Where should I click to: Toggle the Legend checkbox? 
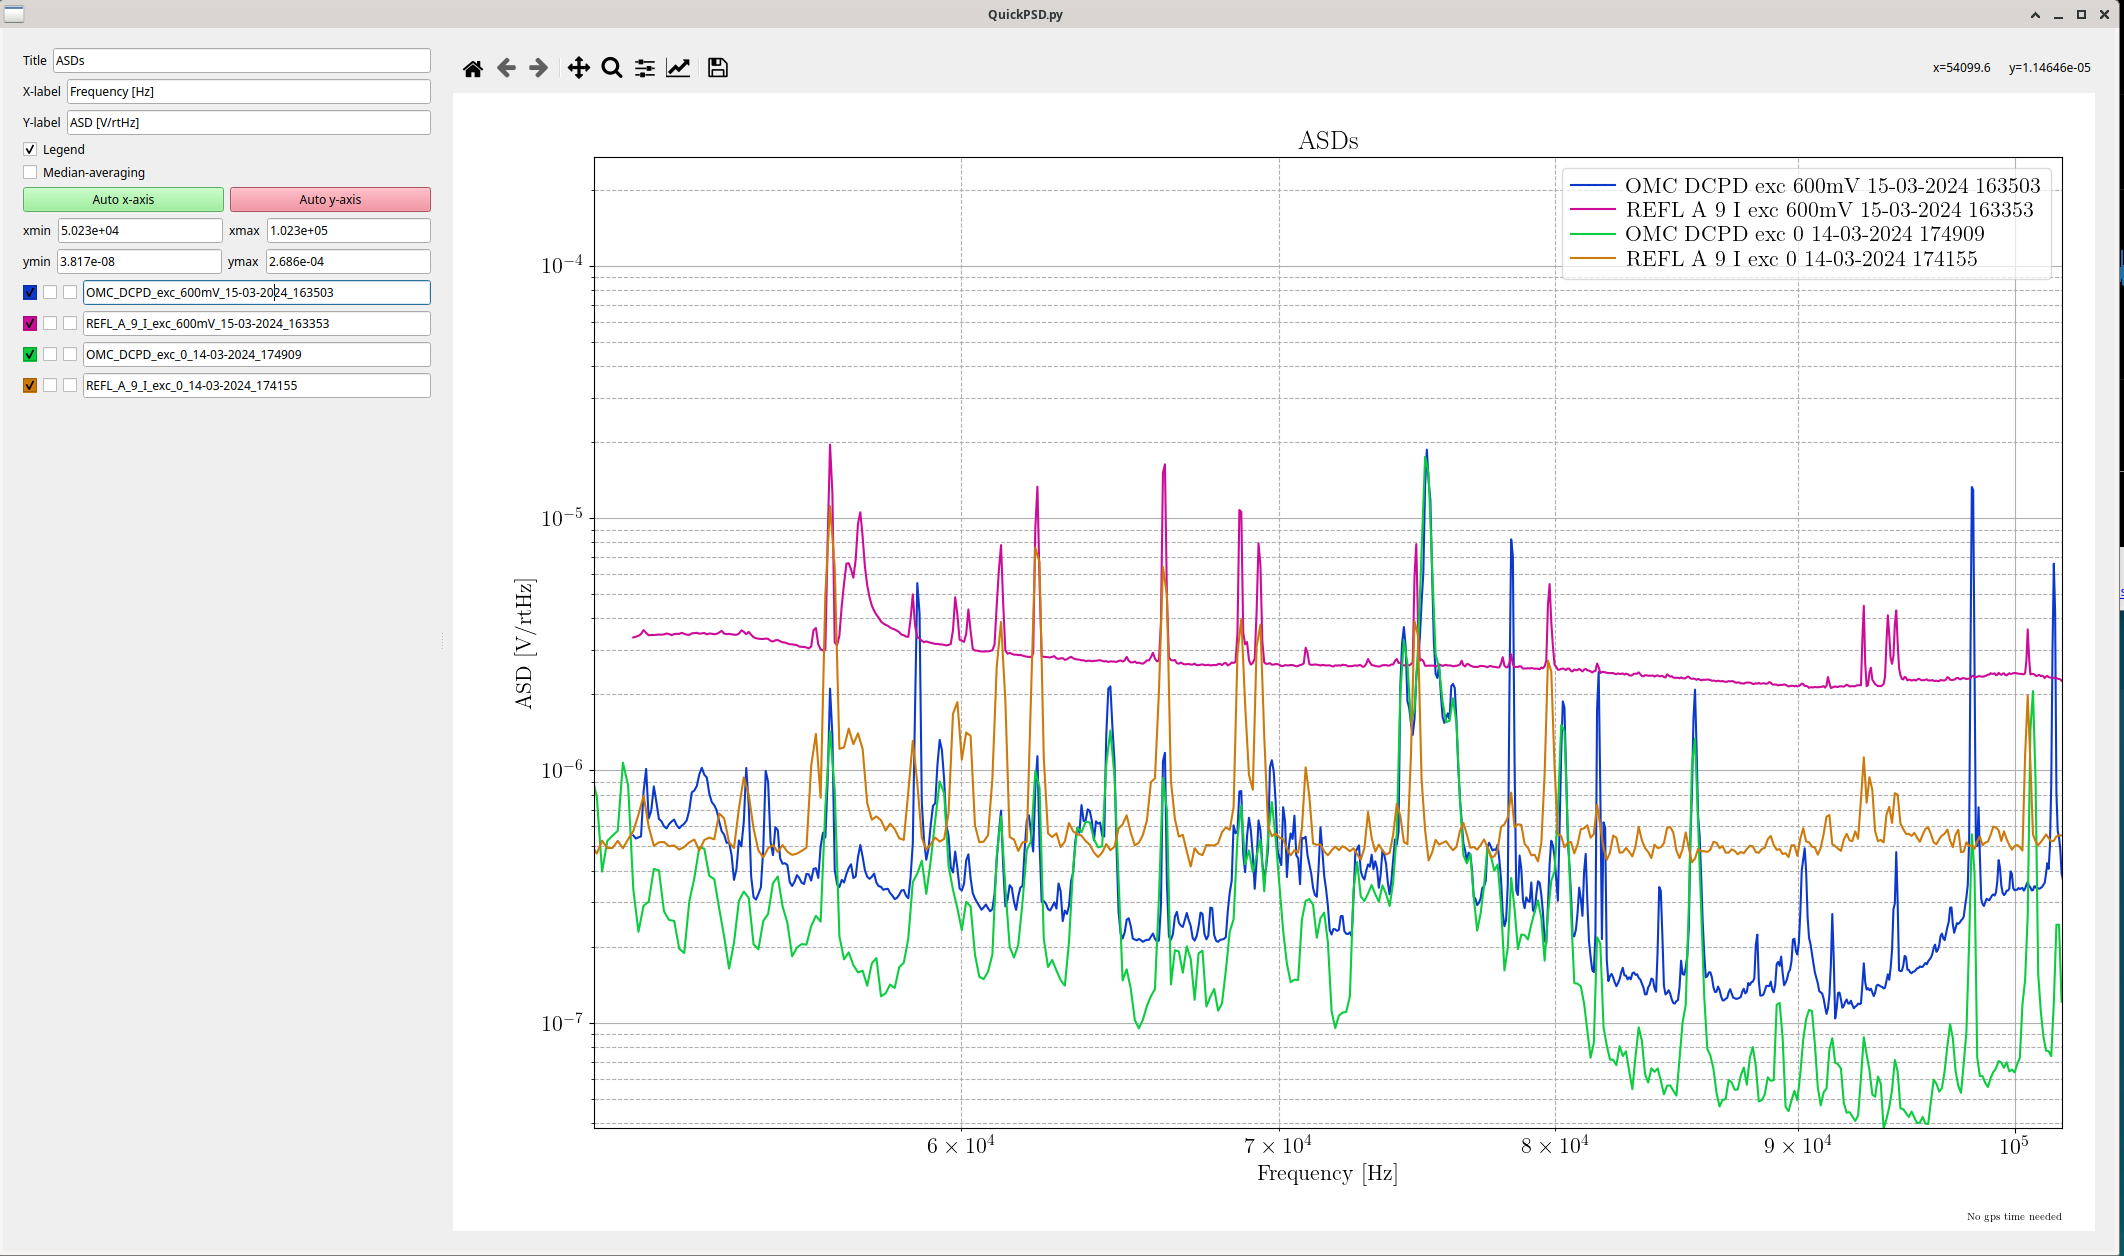pos(30,149)
